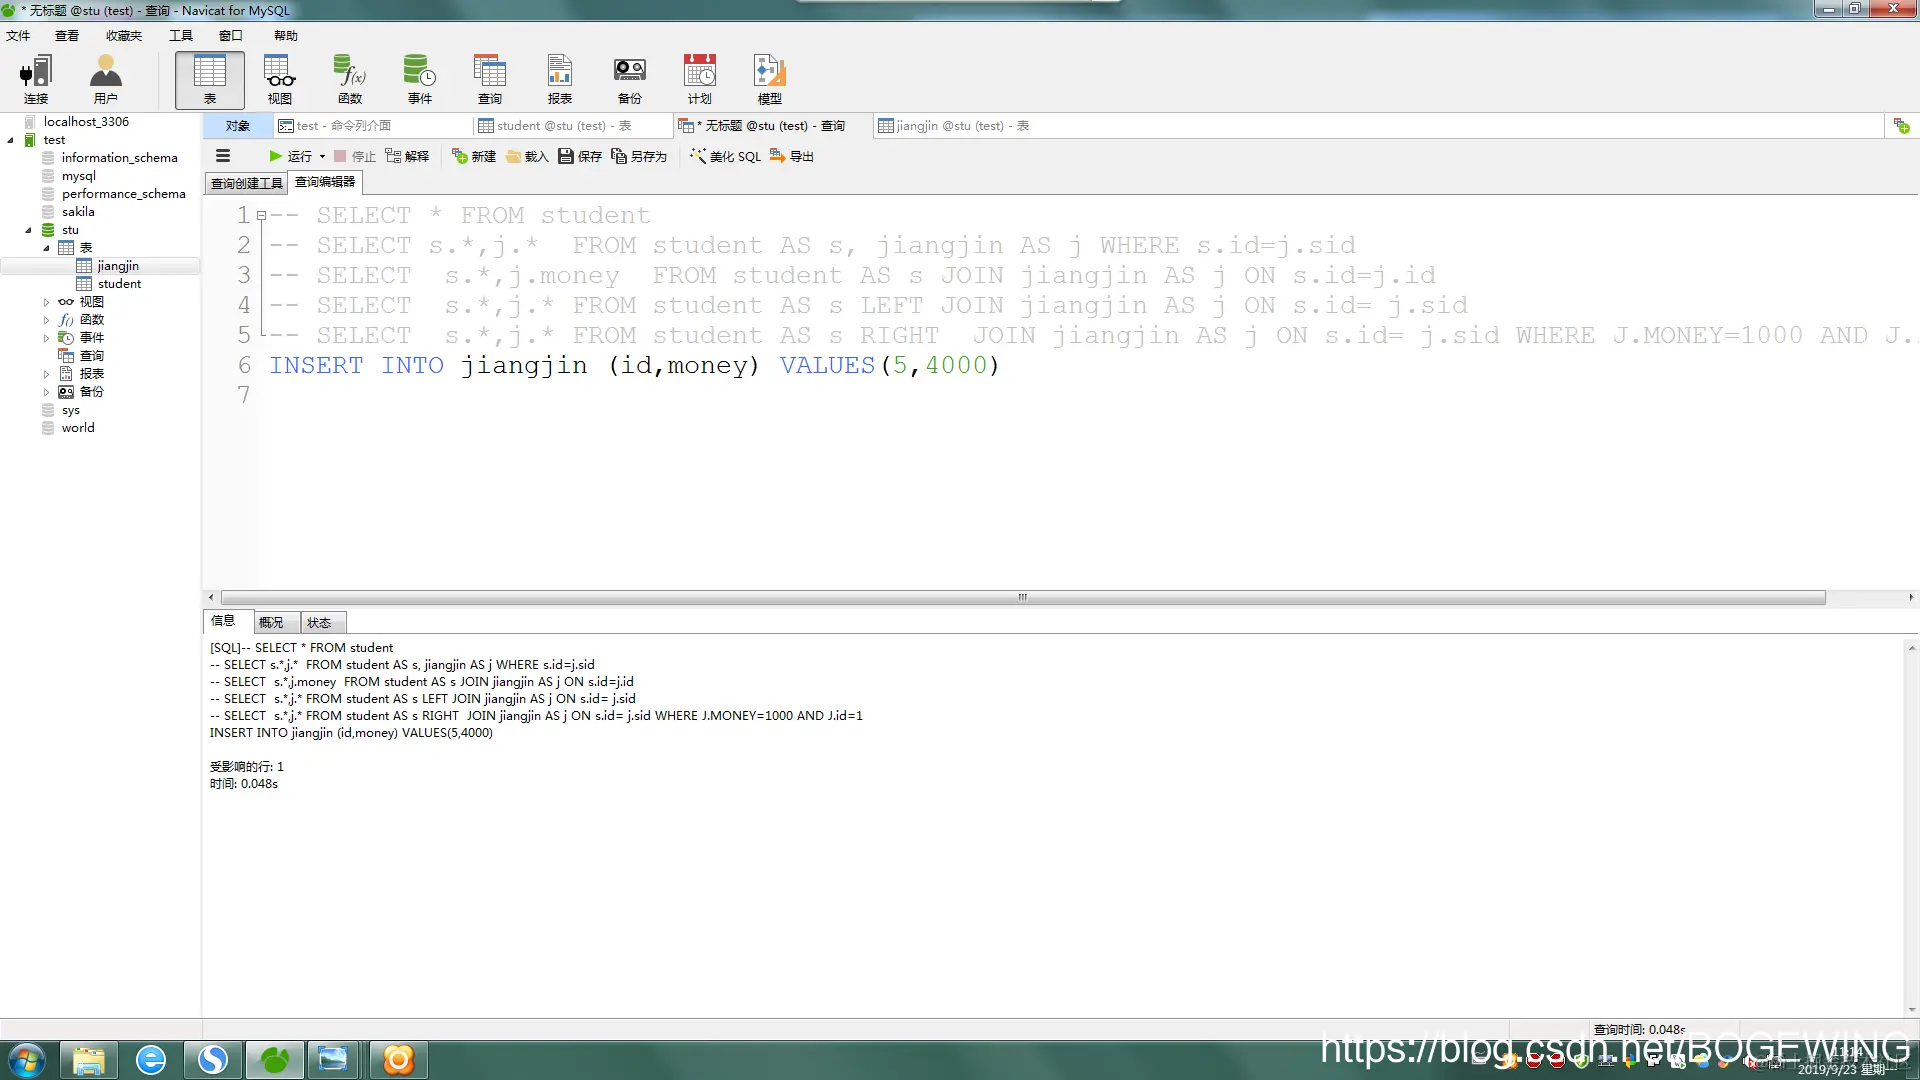Click the 保存 (Save) query button
This screenshot has height=1080, width=1920.
580,156
